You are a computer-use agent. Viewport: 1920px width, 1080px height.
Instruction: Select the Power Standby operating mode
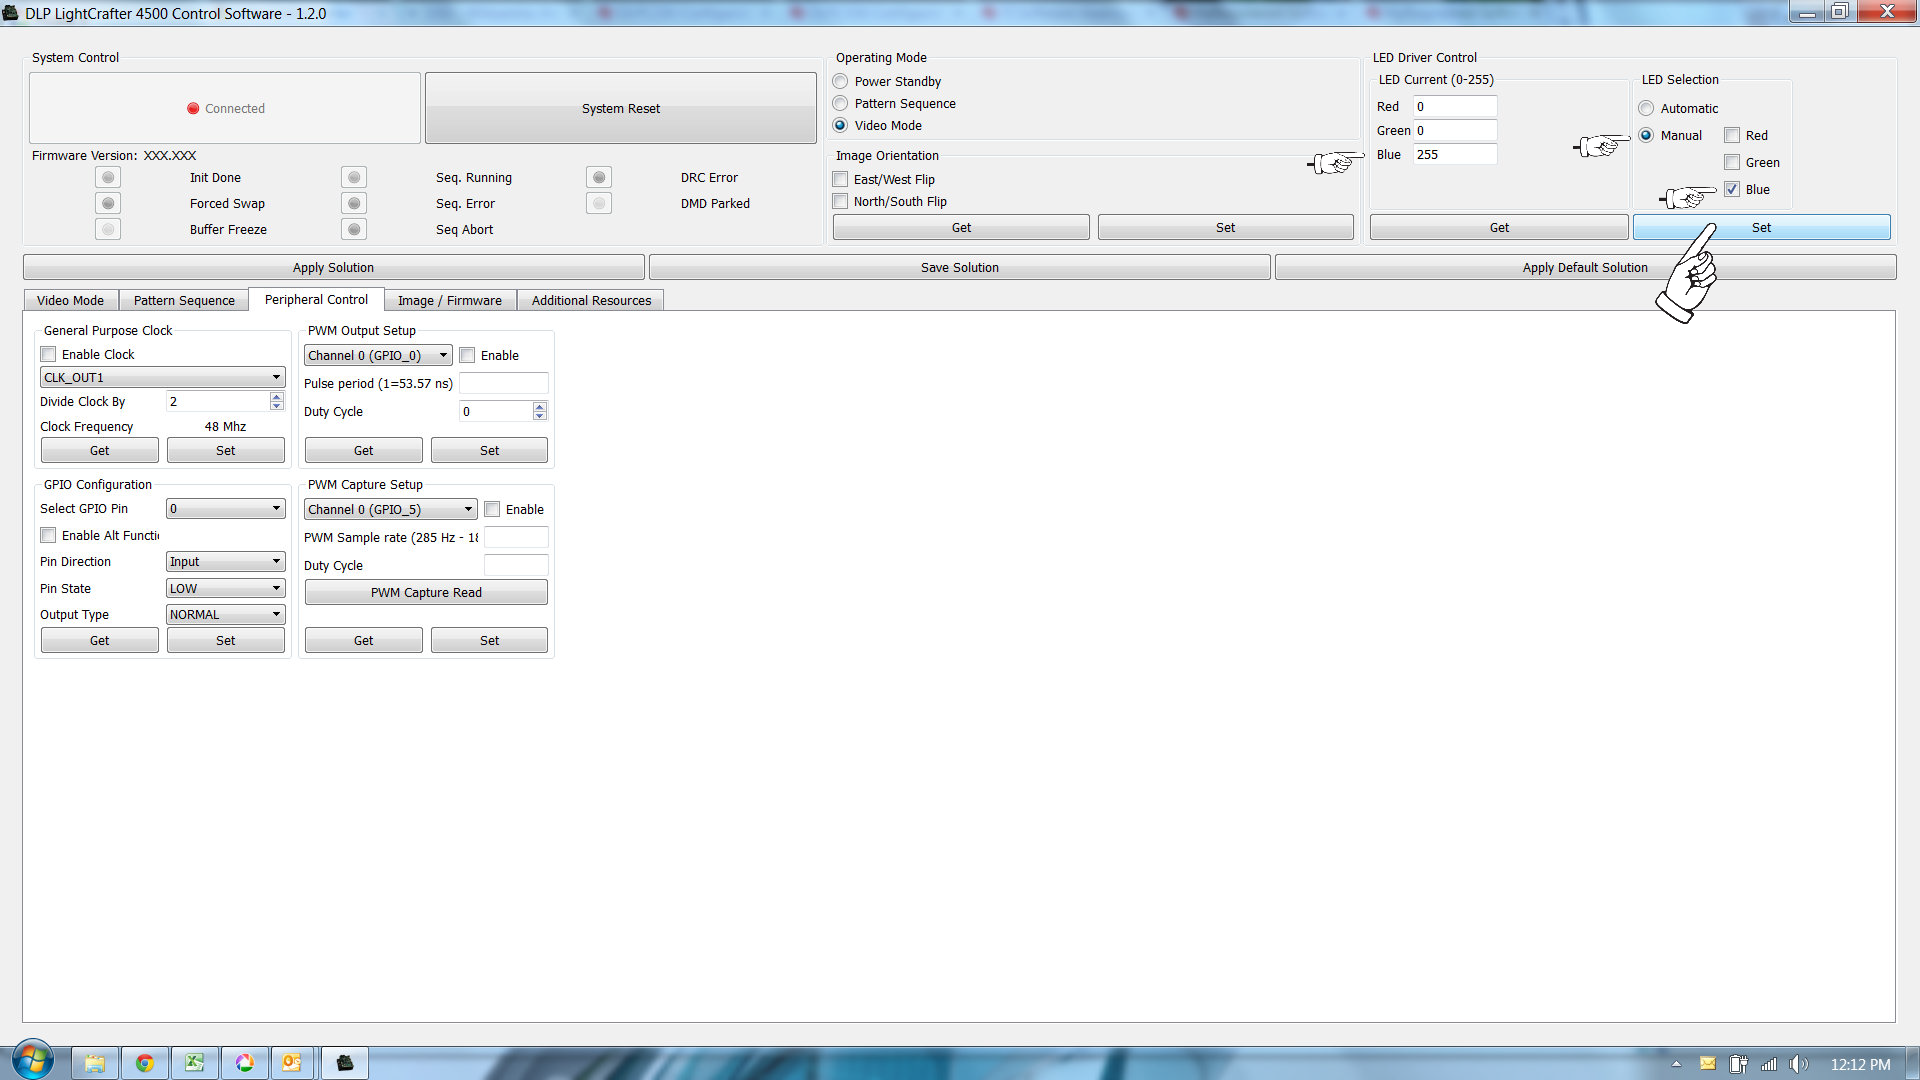pyautogui.click(x=840, y=81)
